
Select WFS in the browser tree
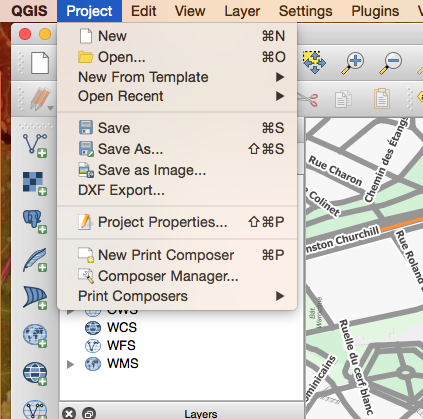[121, 345]
